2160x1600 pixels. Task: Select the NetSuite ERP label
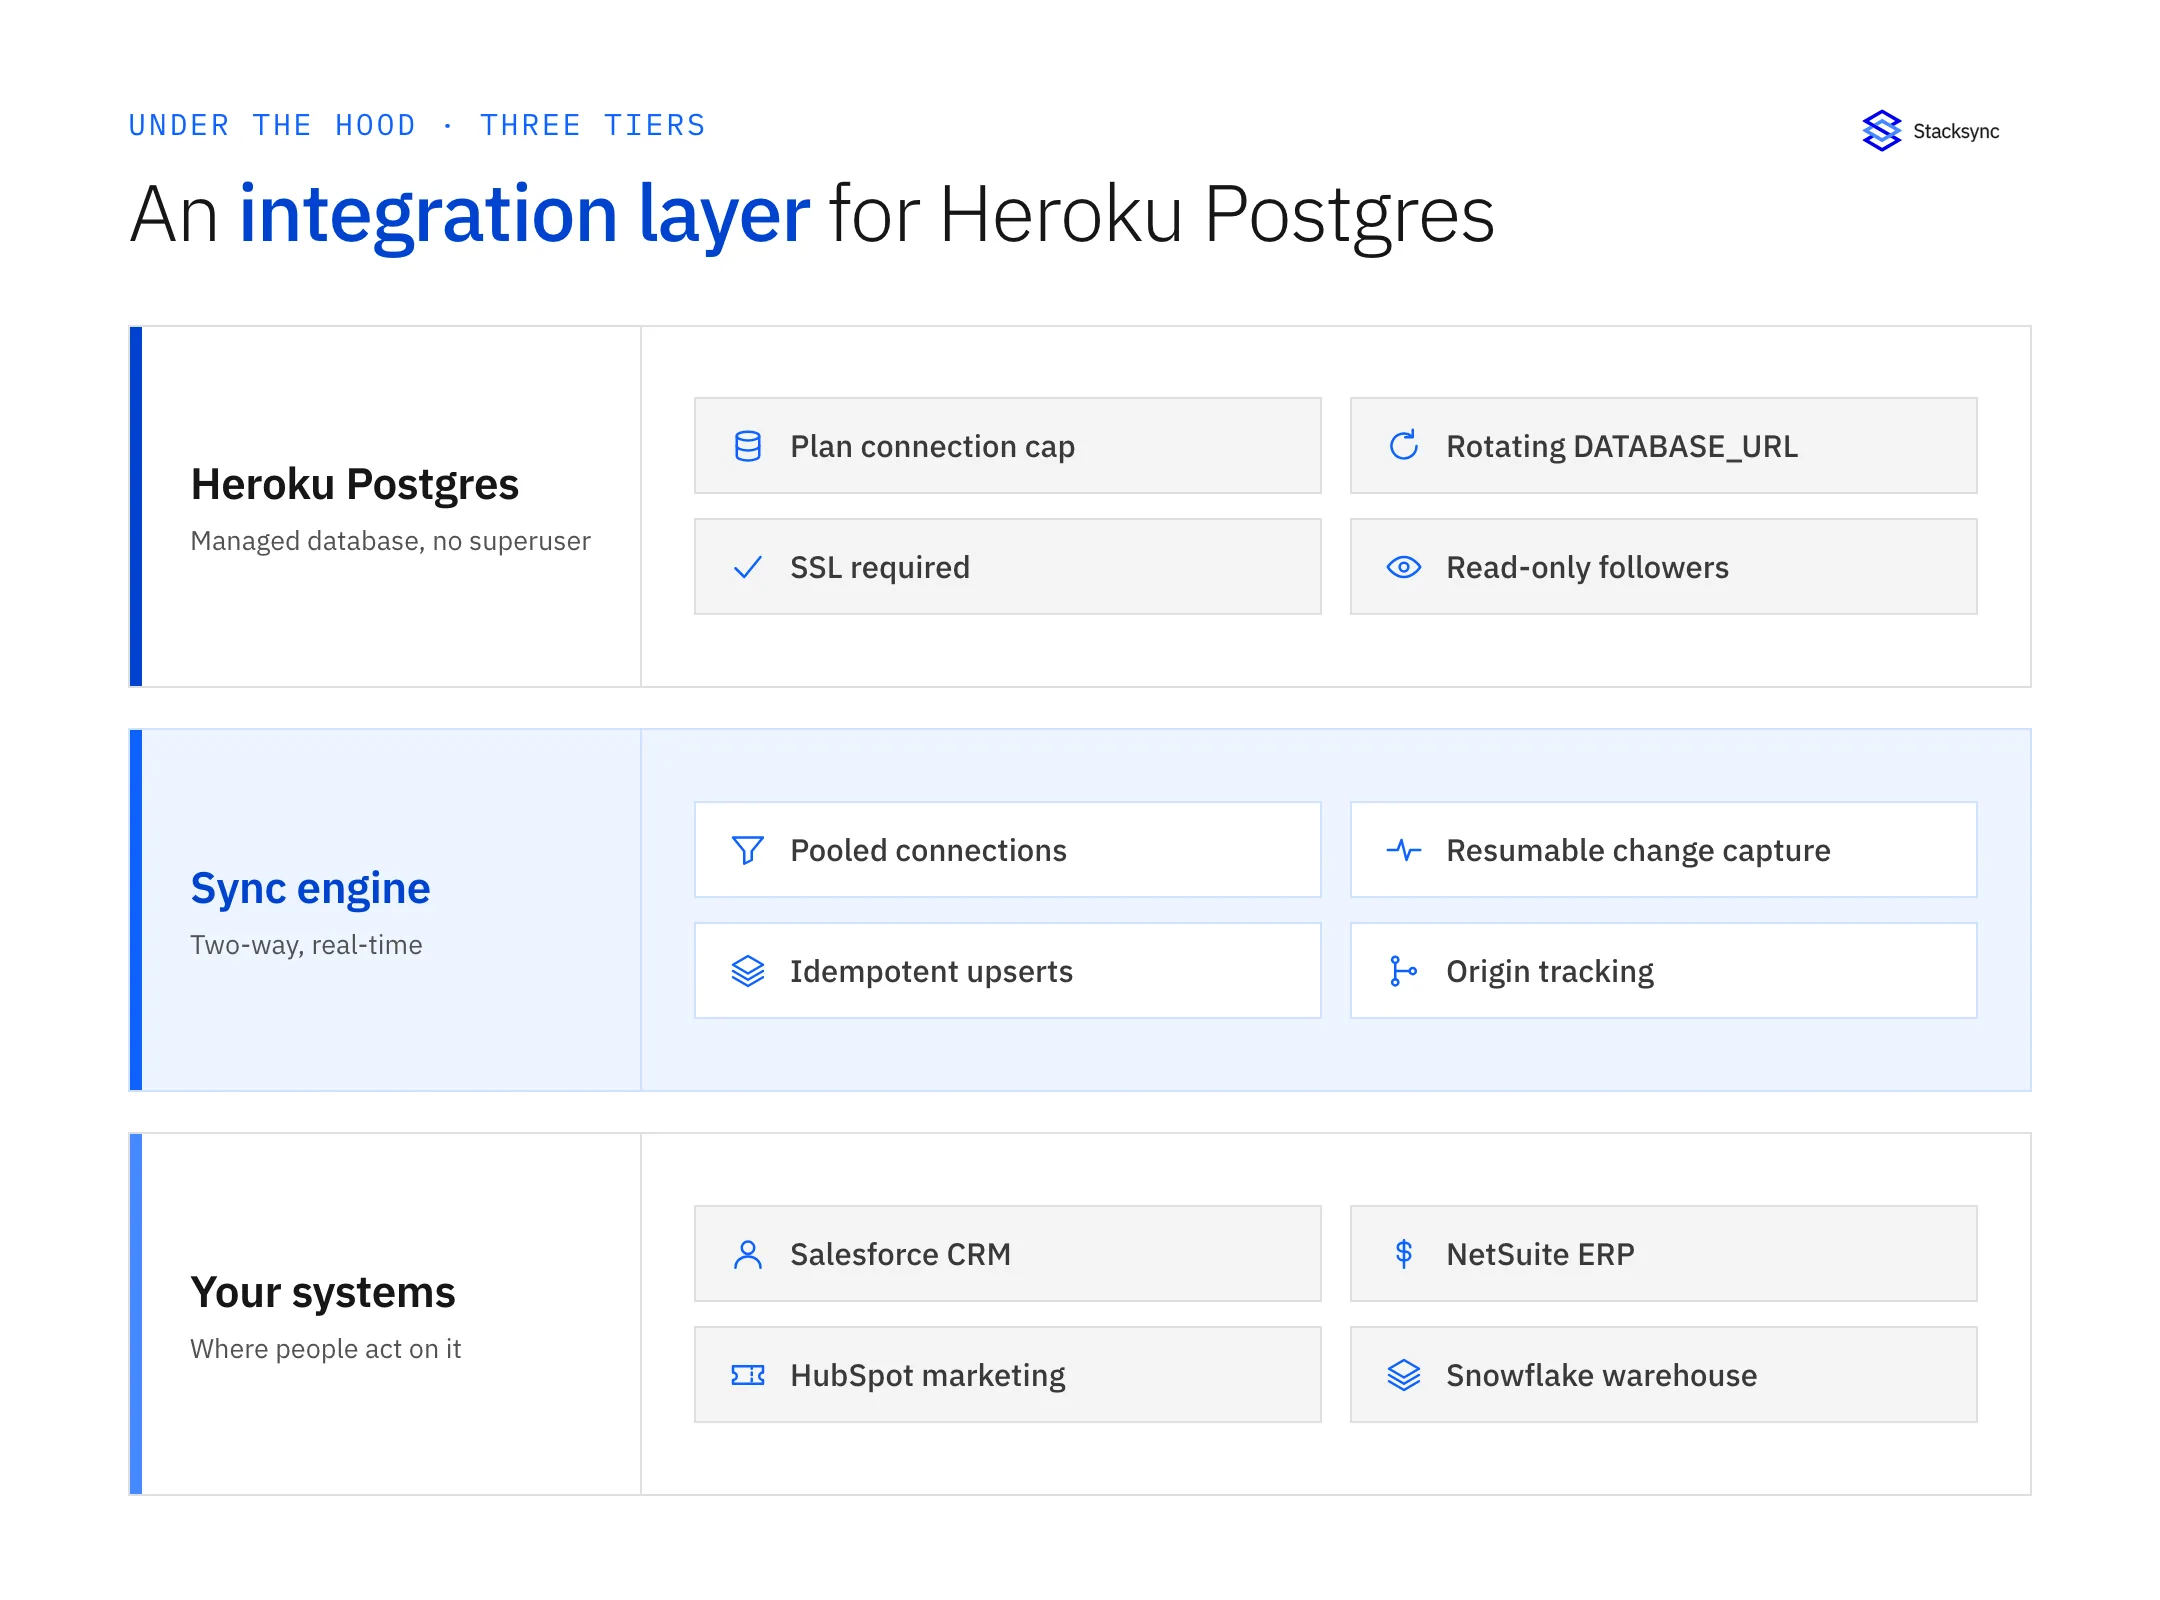tap(1540, 1255)
